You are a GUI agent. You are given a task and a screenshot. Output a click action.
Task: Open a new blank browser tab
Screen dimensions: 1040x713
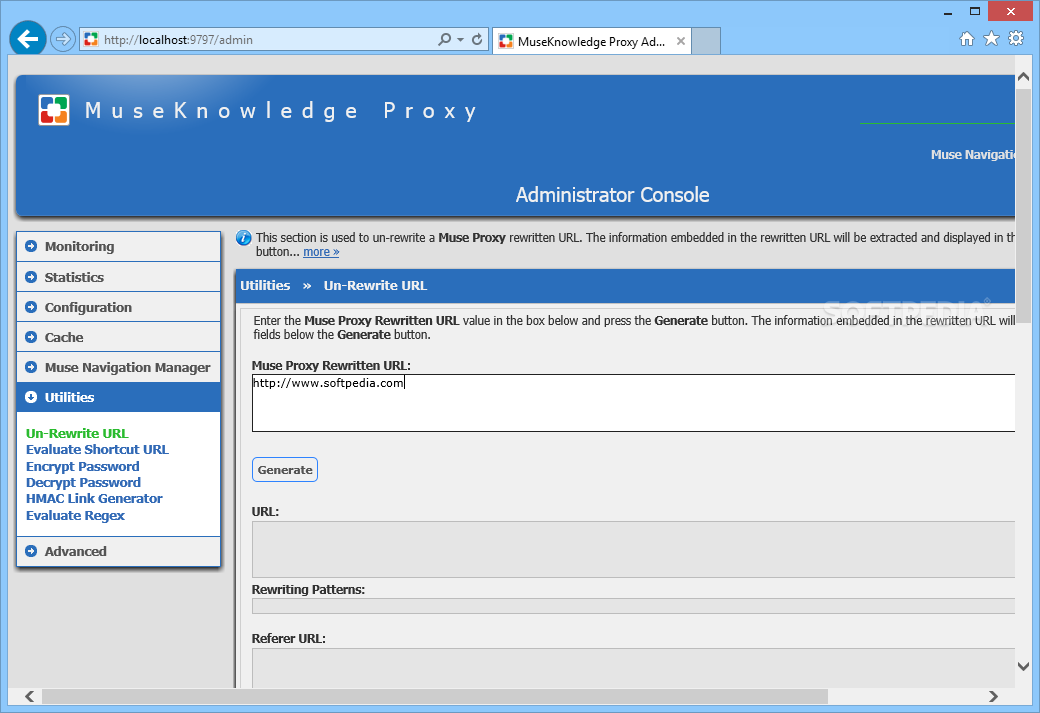click(706, 41)
